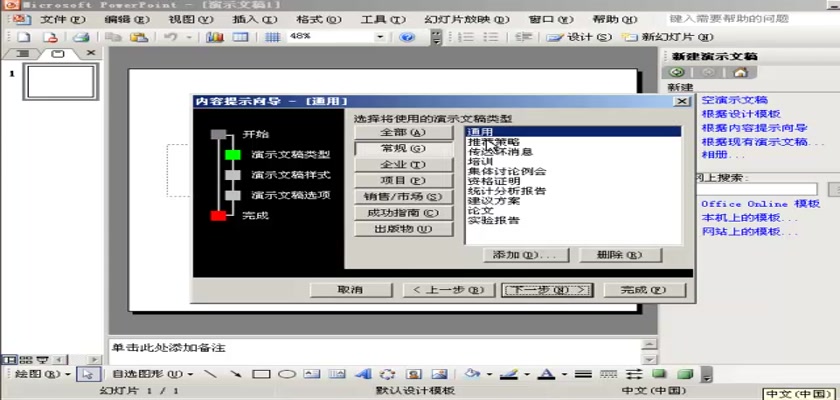Click the Select Objects pointer tool
Viewport: 840px width, 400px height.
point(86,374)
